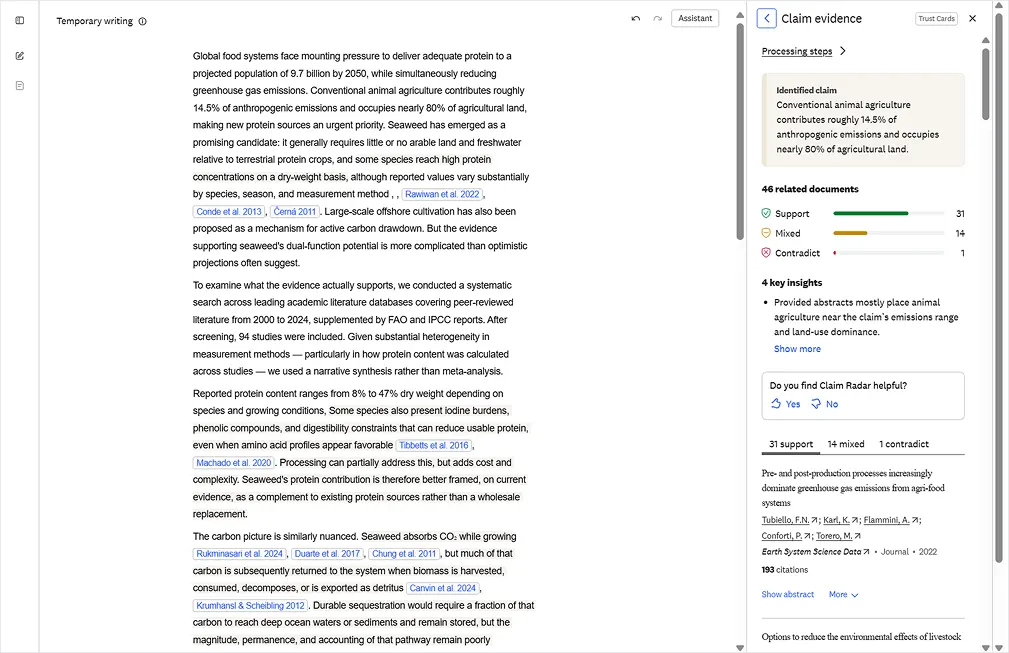Go back from the Claim evidence panel

[766, 18]
